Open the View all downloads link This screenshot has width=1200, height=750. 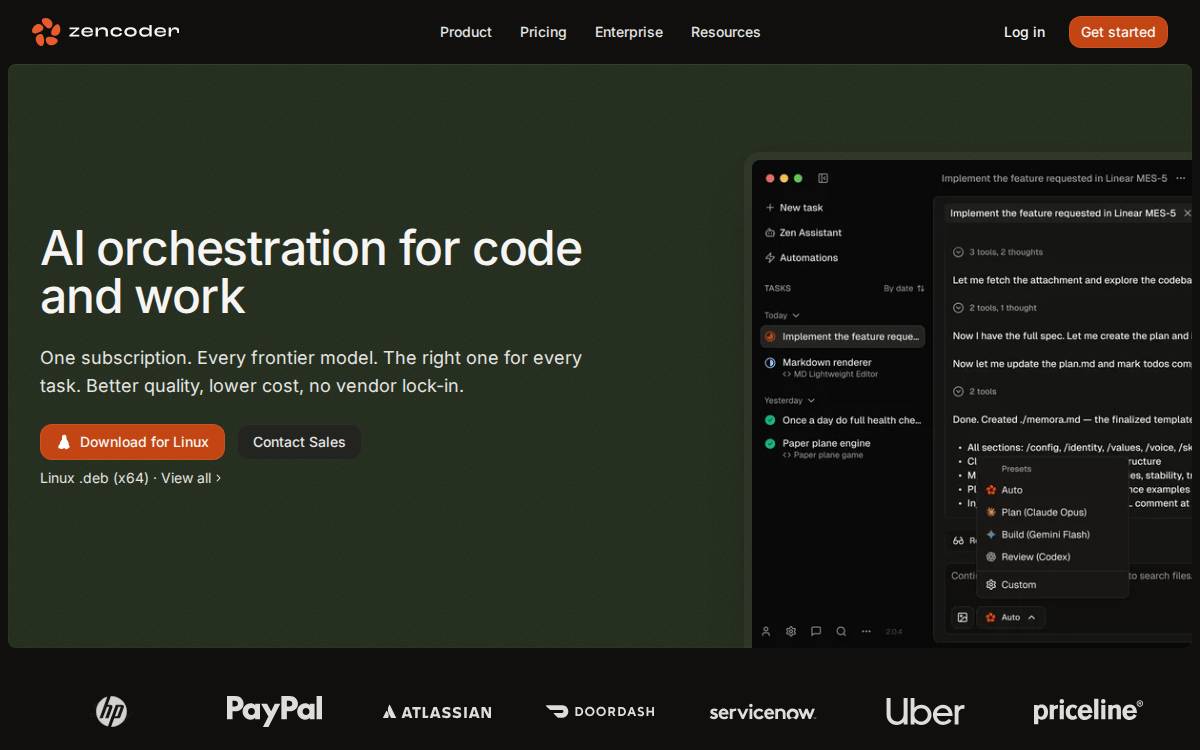coord(191,478)
